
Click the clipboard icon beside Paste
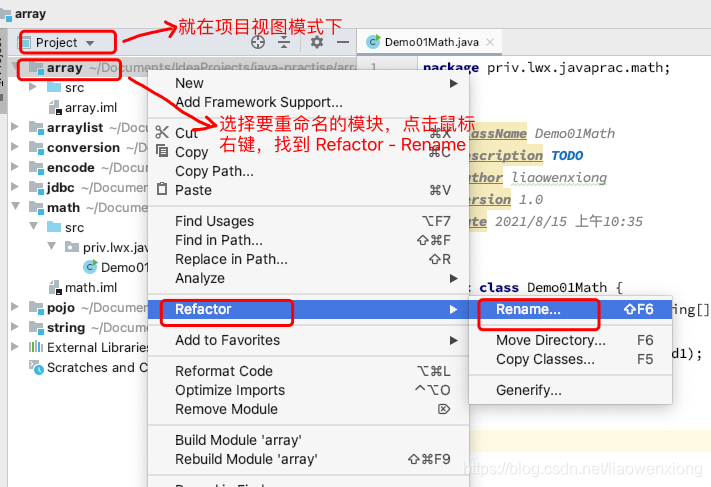162,189
